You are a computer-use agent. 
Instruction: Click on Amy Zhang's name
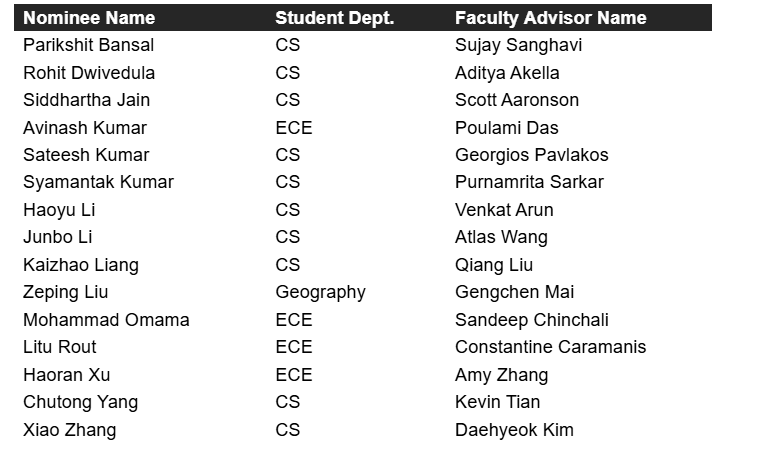tap(501, 375)
